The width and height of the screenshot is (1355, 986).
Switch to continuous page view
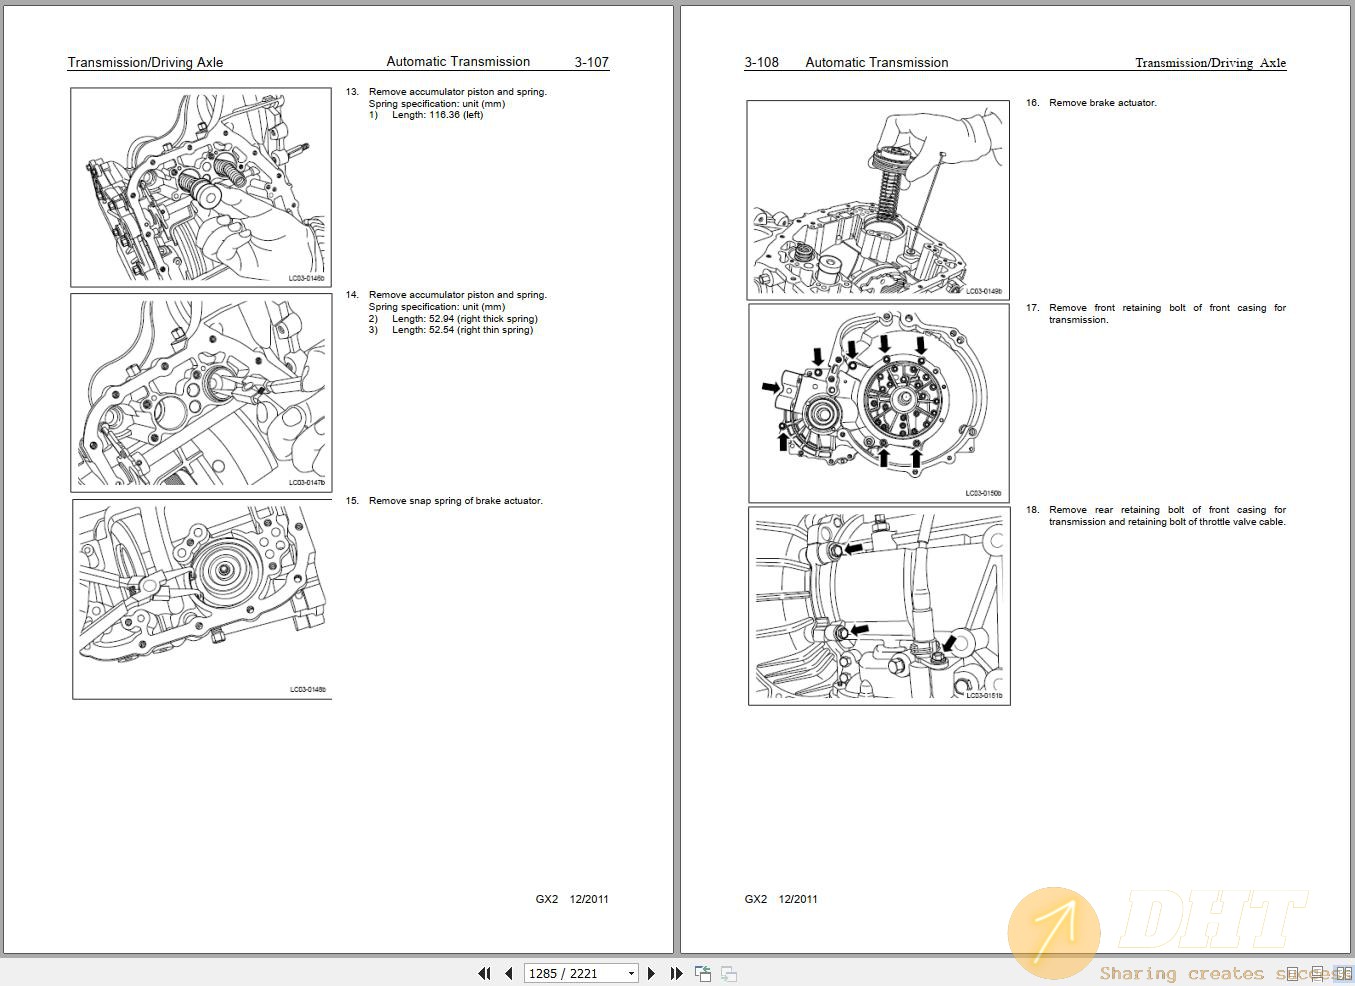tap(1317, 973)
